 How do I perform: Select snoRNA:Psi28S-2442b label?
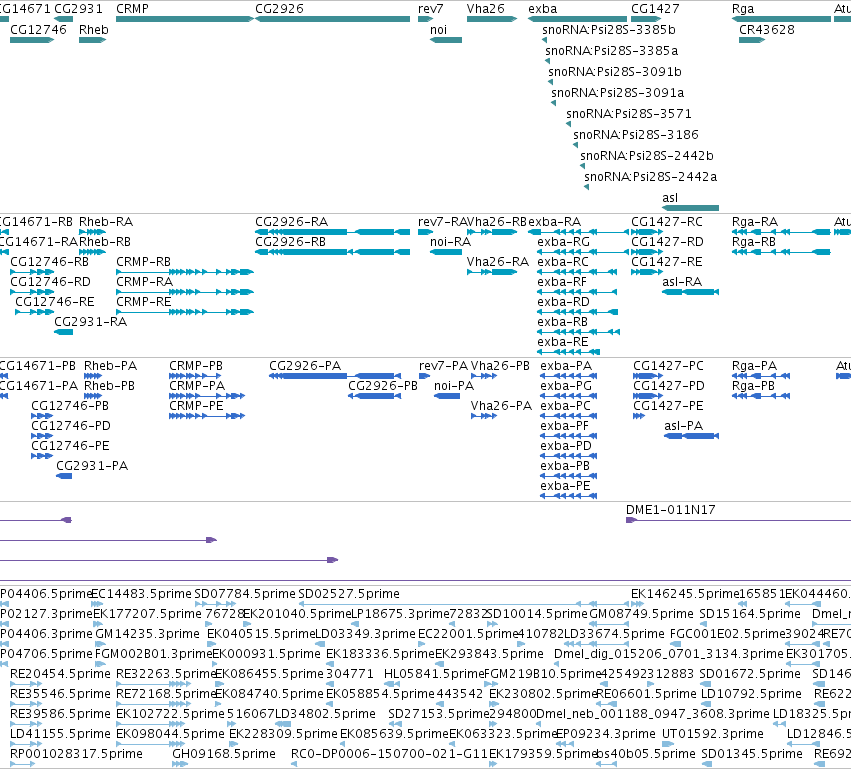point(646,156)
